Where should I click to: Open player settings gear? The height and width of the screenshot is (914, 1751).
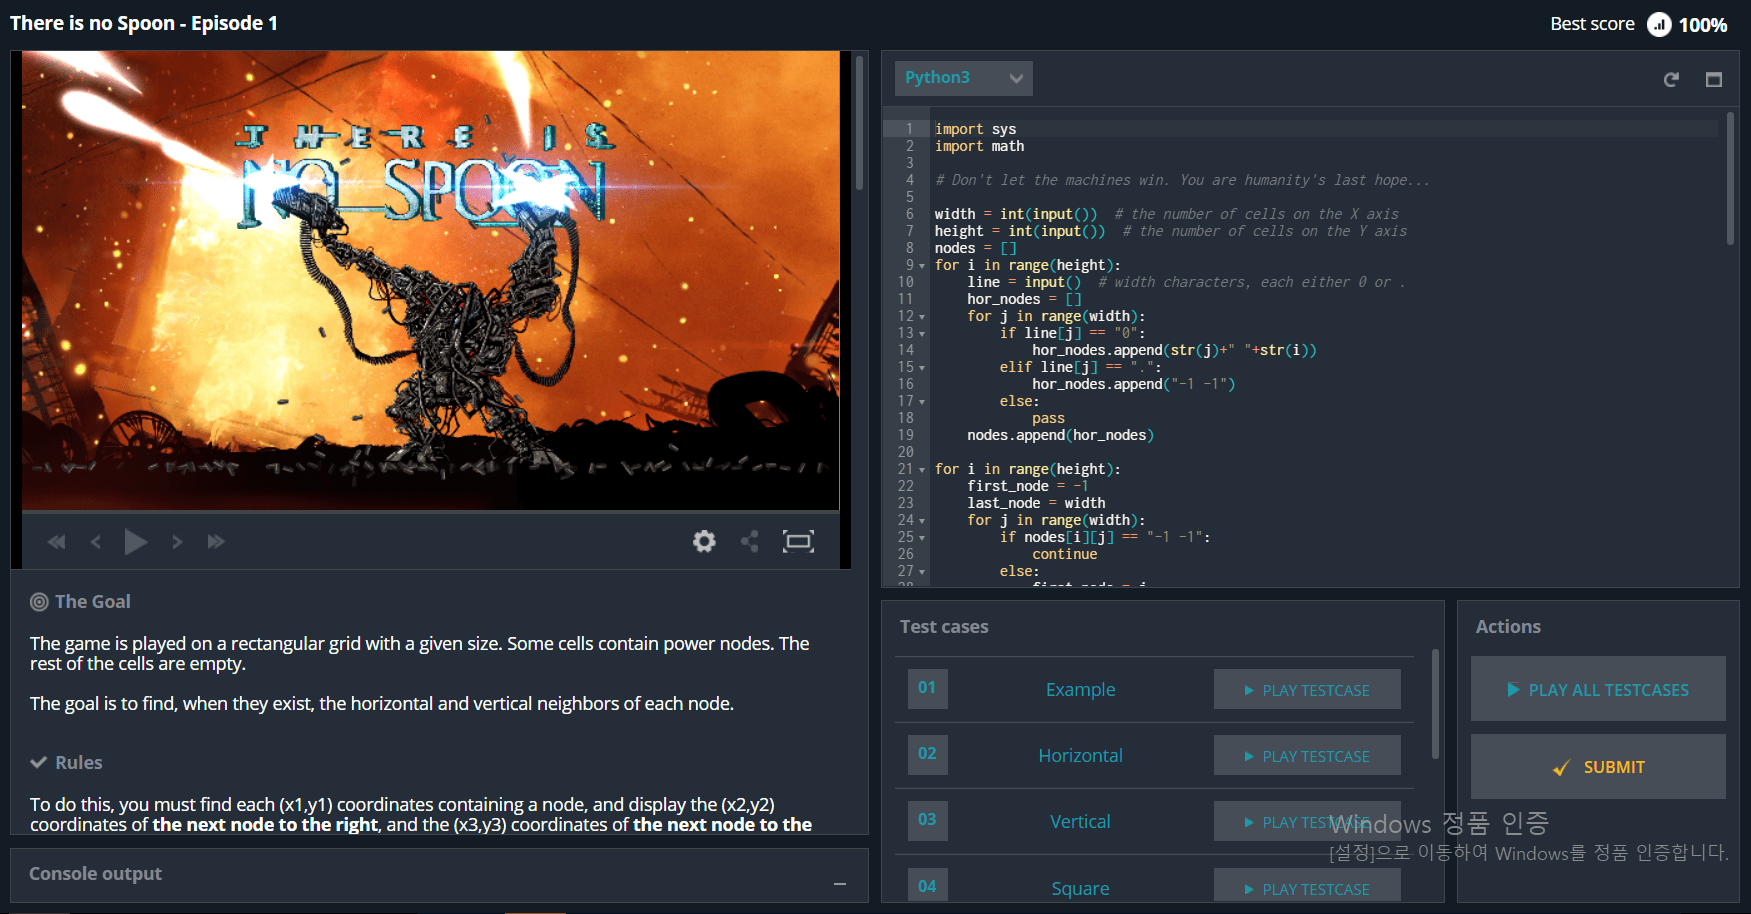point(704,541)
